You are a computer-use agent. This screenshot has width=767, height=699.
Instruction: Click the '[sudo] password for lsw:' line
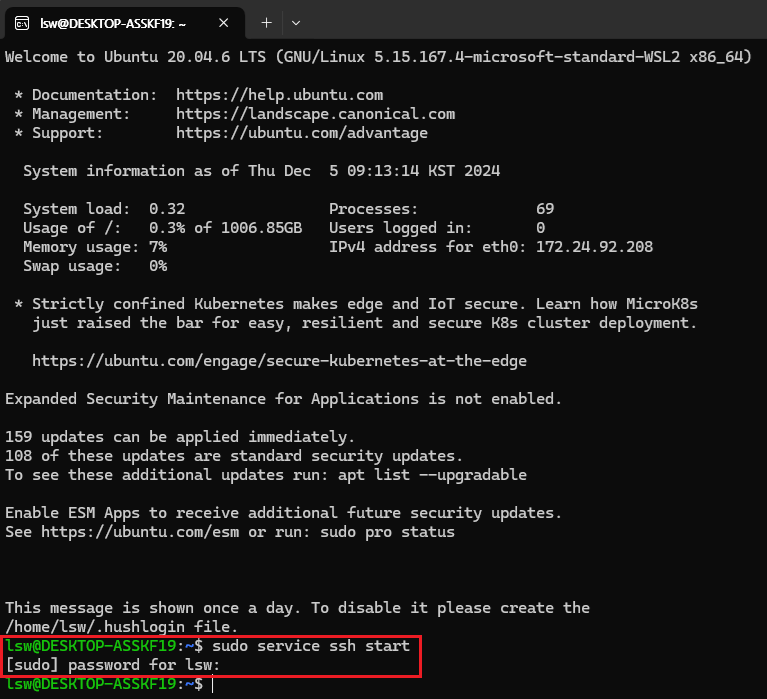(x=113, y=665)
